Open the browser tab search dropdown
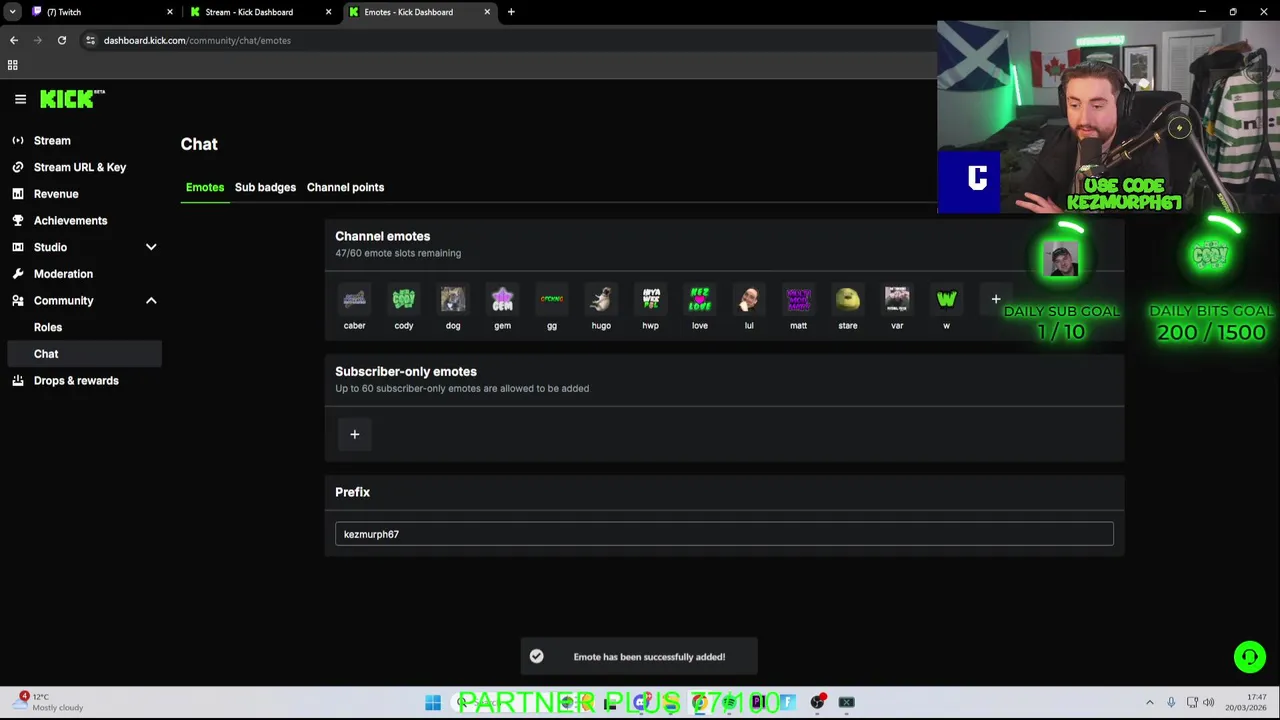Screen dimensions: 1280x720 (x=12, y=12)
